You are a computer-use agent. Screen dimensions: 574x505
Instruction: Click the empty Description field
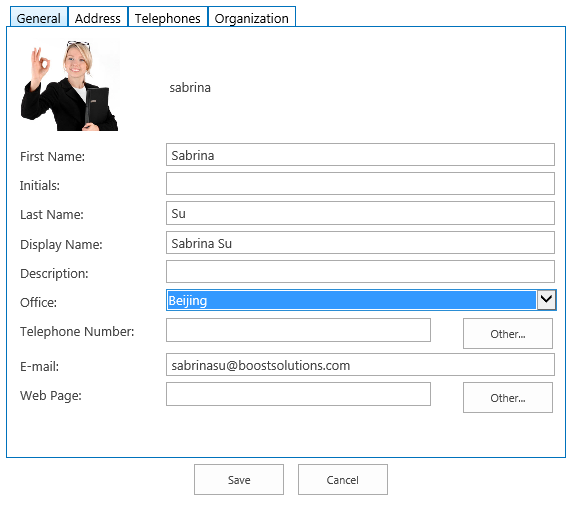(360, 272)
